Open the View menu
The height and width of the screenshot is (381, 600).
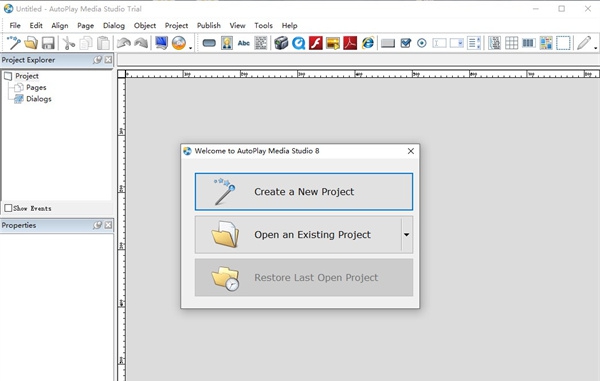click(237, 26)
